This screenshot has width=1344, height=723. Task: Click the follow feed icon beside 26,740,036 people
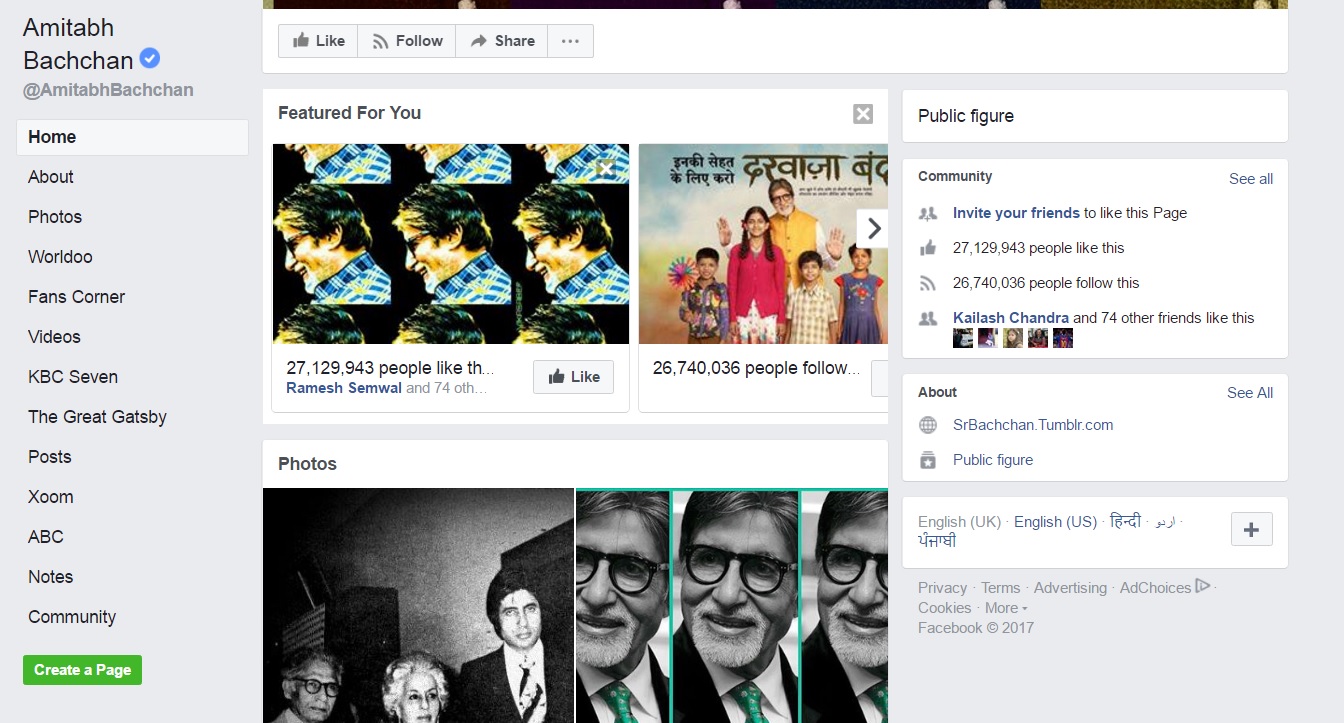pyautogui.click(x=928, y=283)
